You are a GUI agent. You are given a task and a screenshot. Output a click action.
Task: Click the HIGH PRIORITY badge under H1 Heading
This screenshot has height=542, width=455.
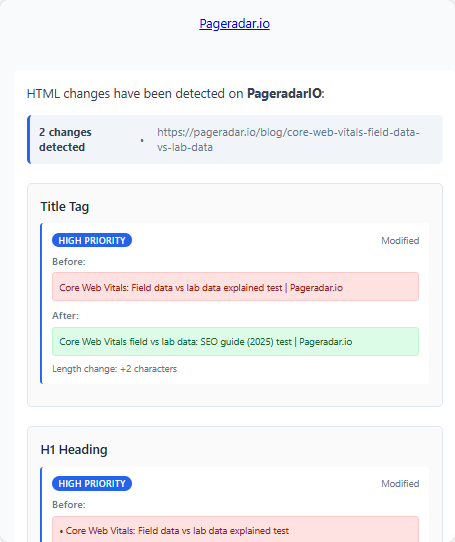pyautogui.click(x=92, y=483)
